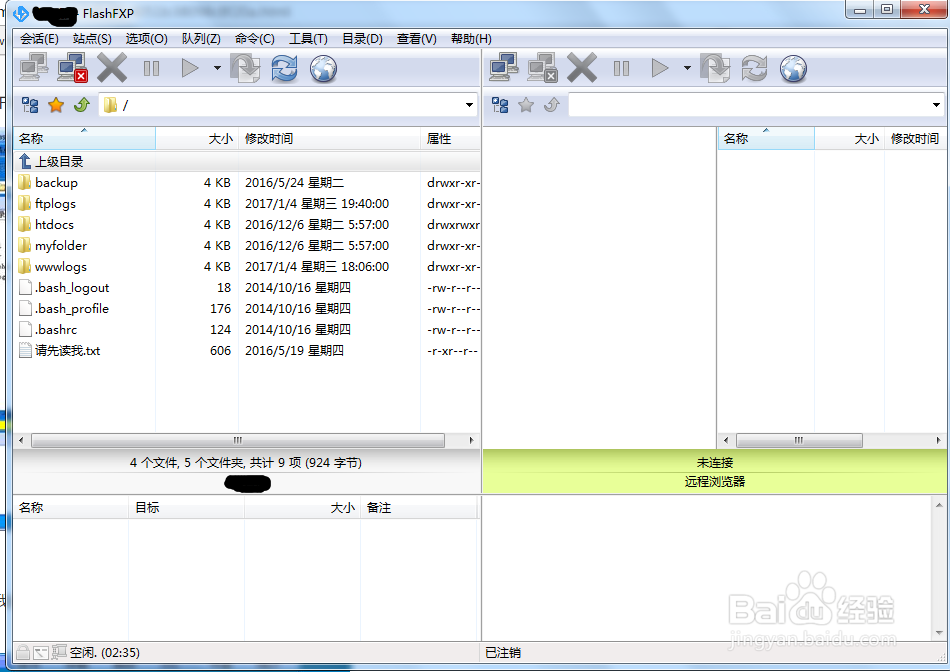Click the right pane Refresh icon

(x=754, y=67)
